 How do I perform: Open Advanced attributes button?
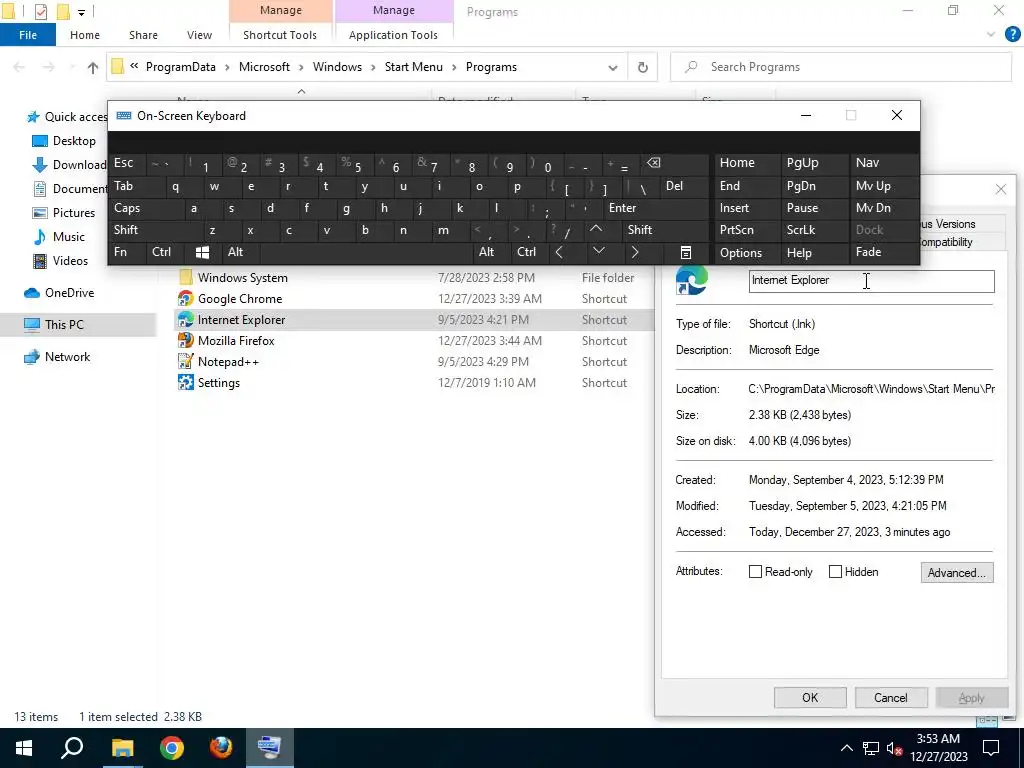(957, 573)
